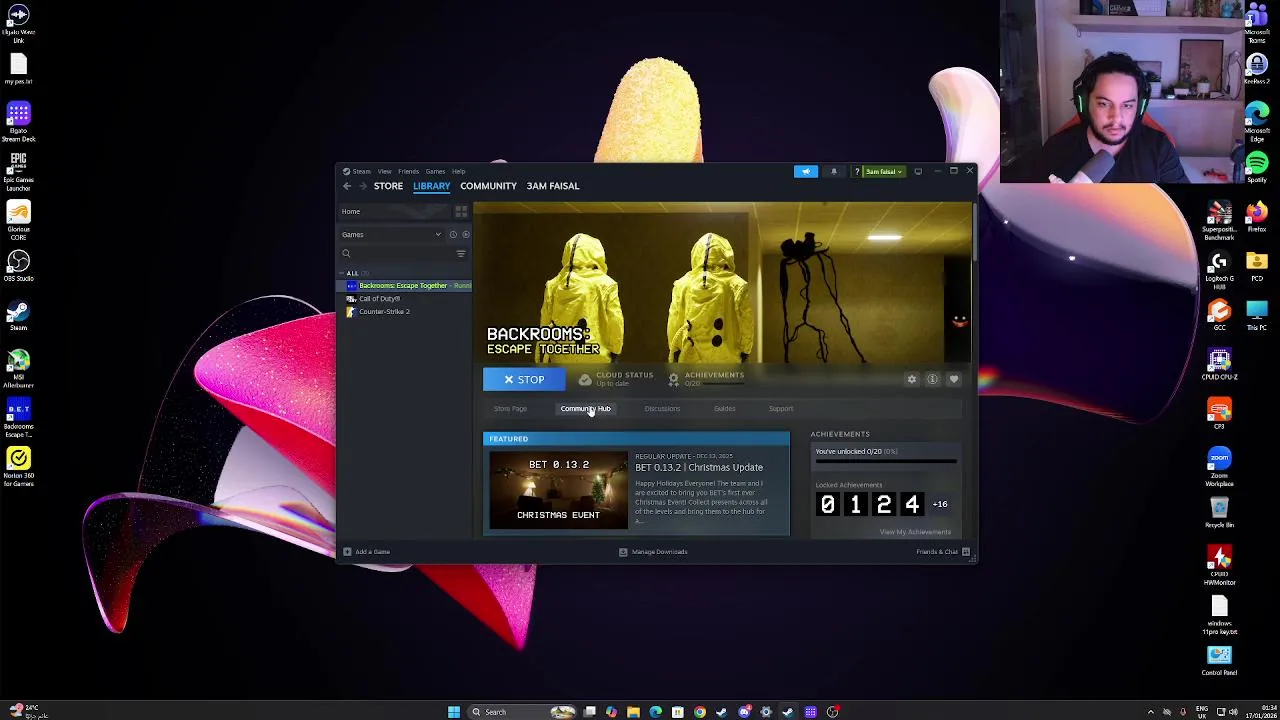Image resolution: width=1280 pixels, height=720 pixels.
Task: Open the Support link
Action: (781, 409)
